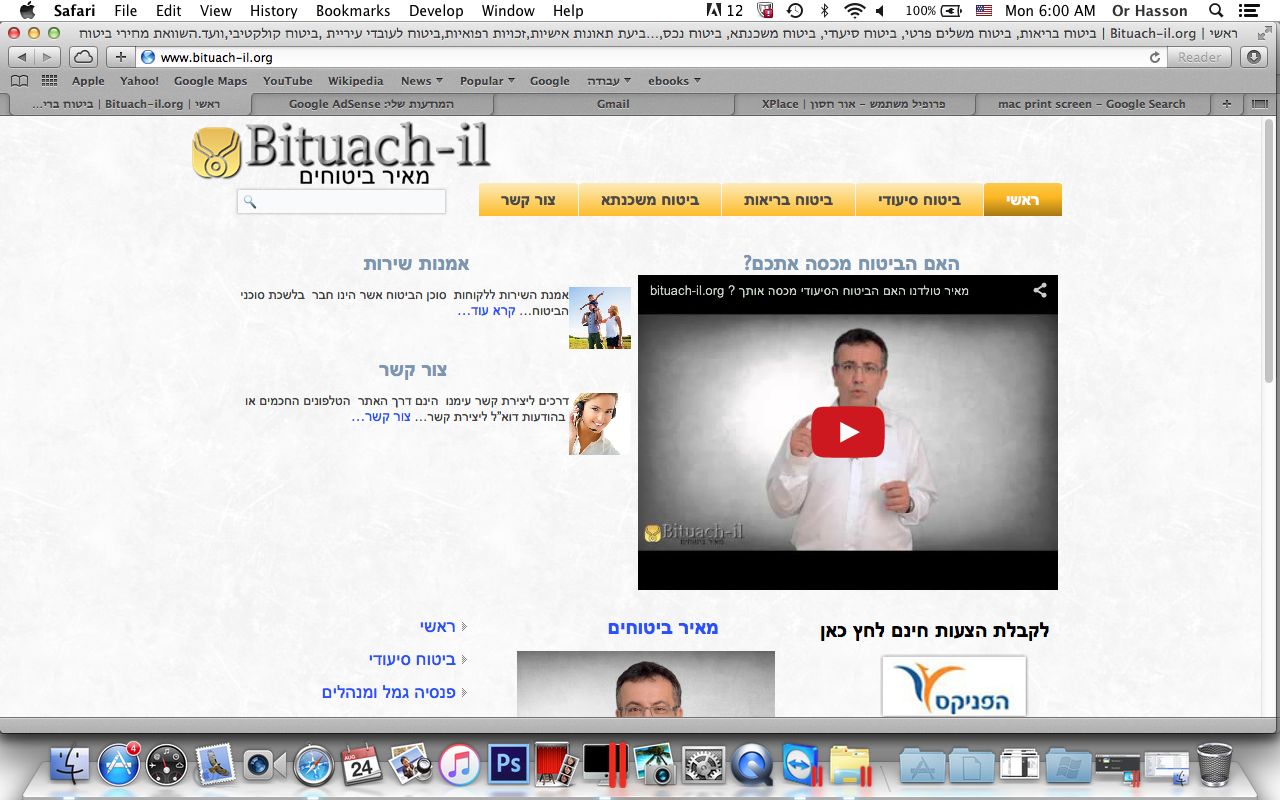
Task: Expand the Popular bookmarks folder
Action: [x=487, y=81]
